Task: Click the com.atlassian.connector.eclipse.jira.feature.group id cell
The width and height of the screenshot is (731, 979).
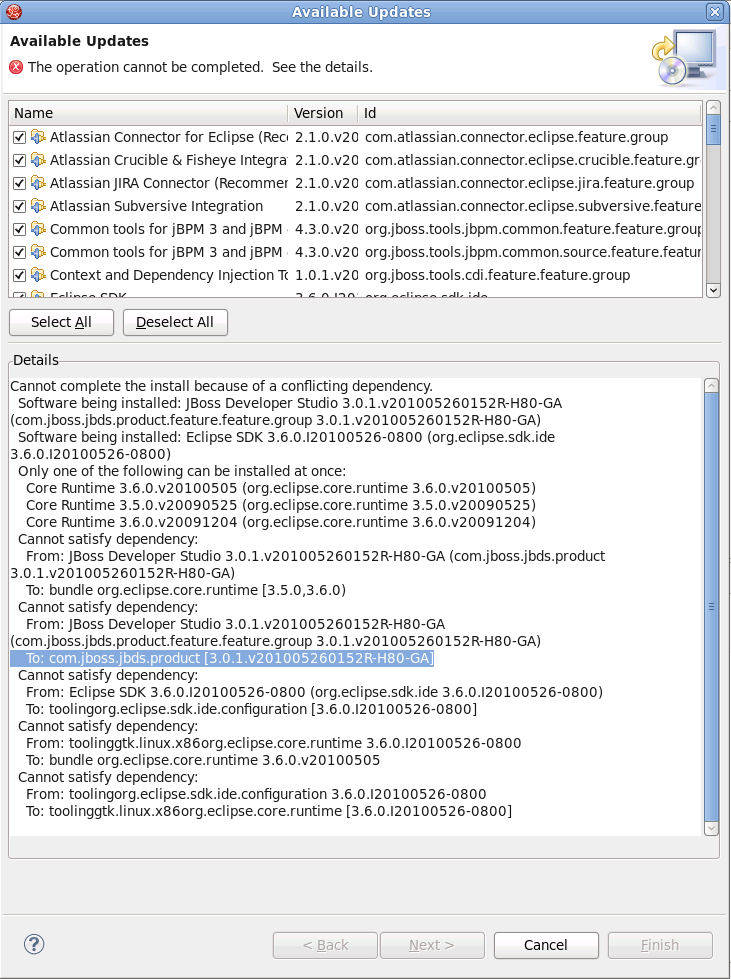Action: click(529, 183)
